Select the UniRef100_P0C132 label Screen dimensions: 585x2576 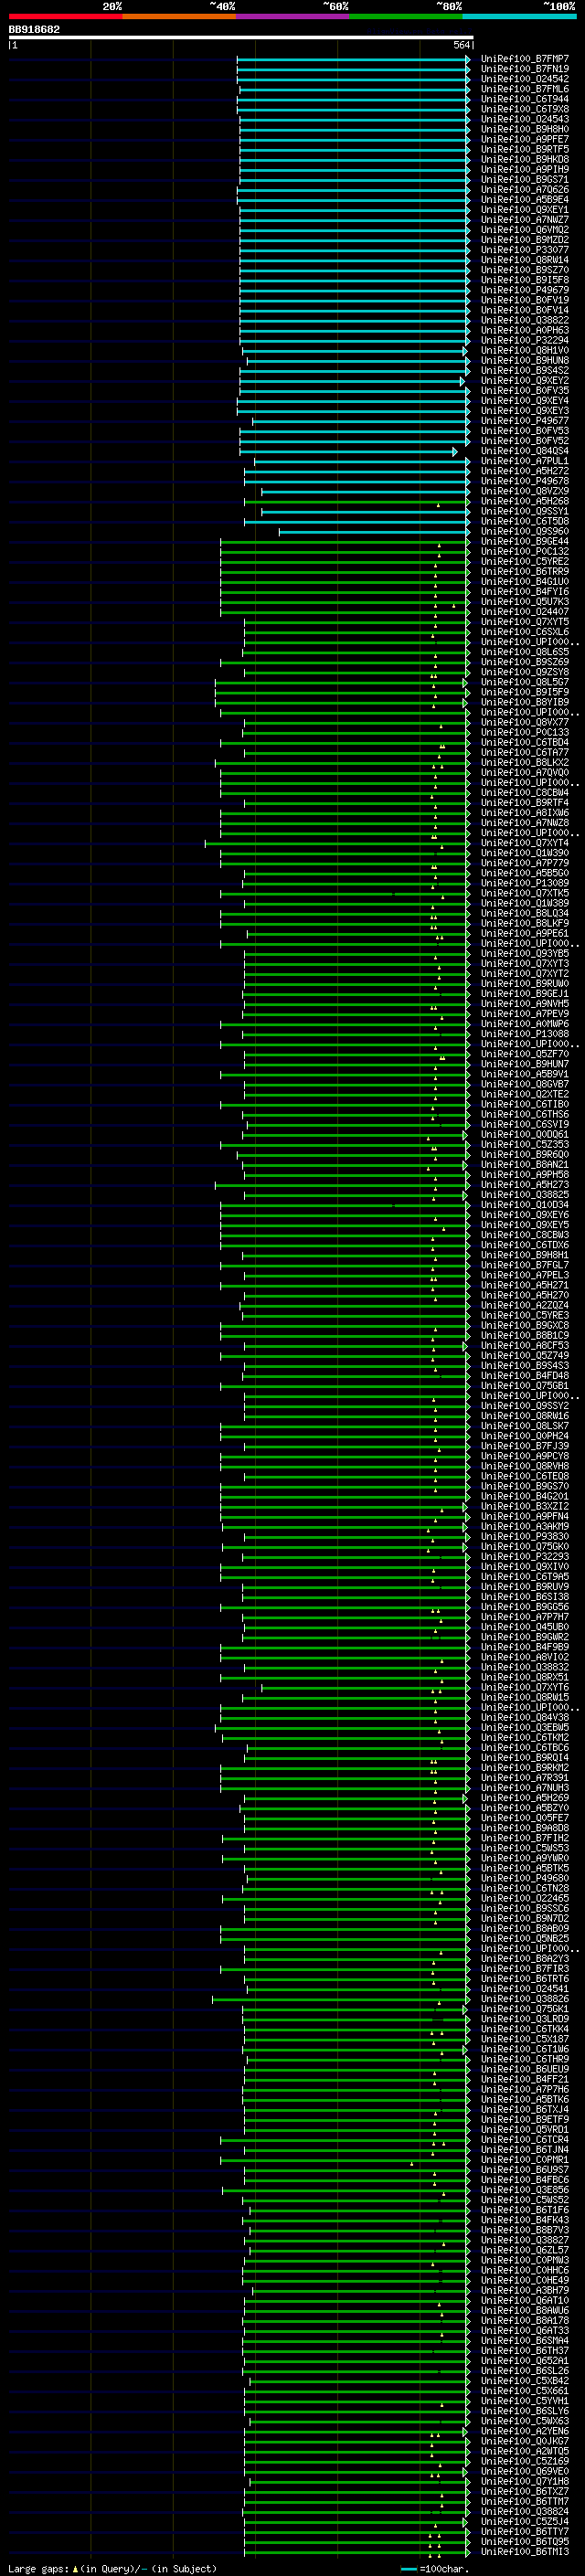point(525,552)
